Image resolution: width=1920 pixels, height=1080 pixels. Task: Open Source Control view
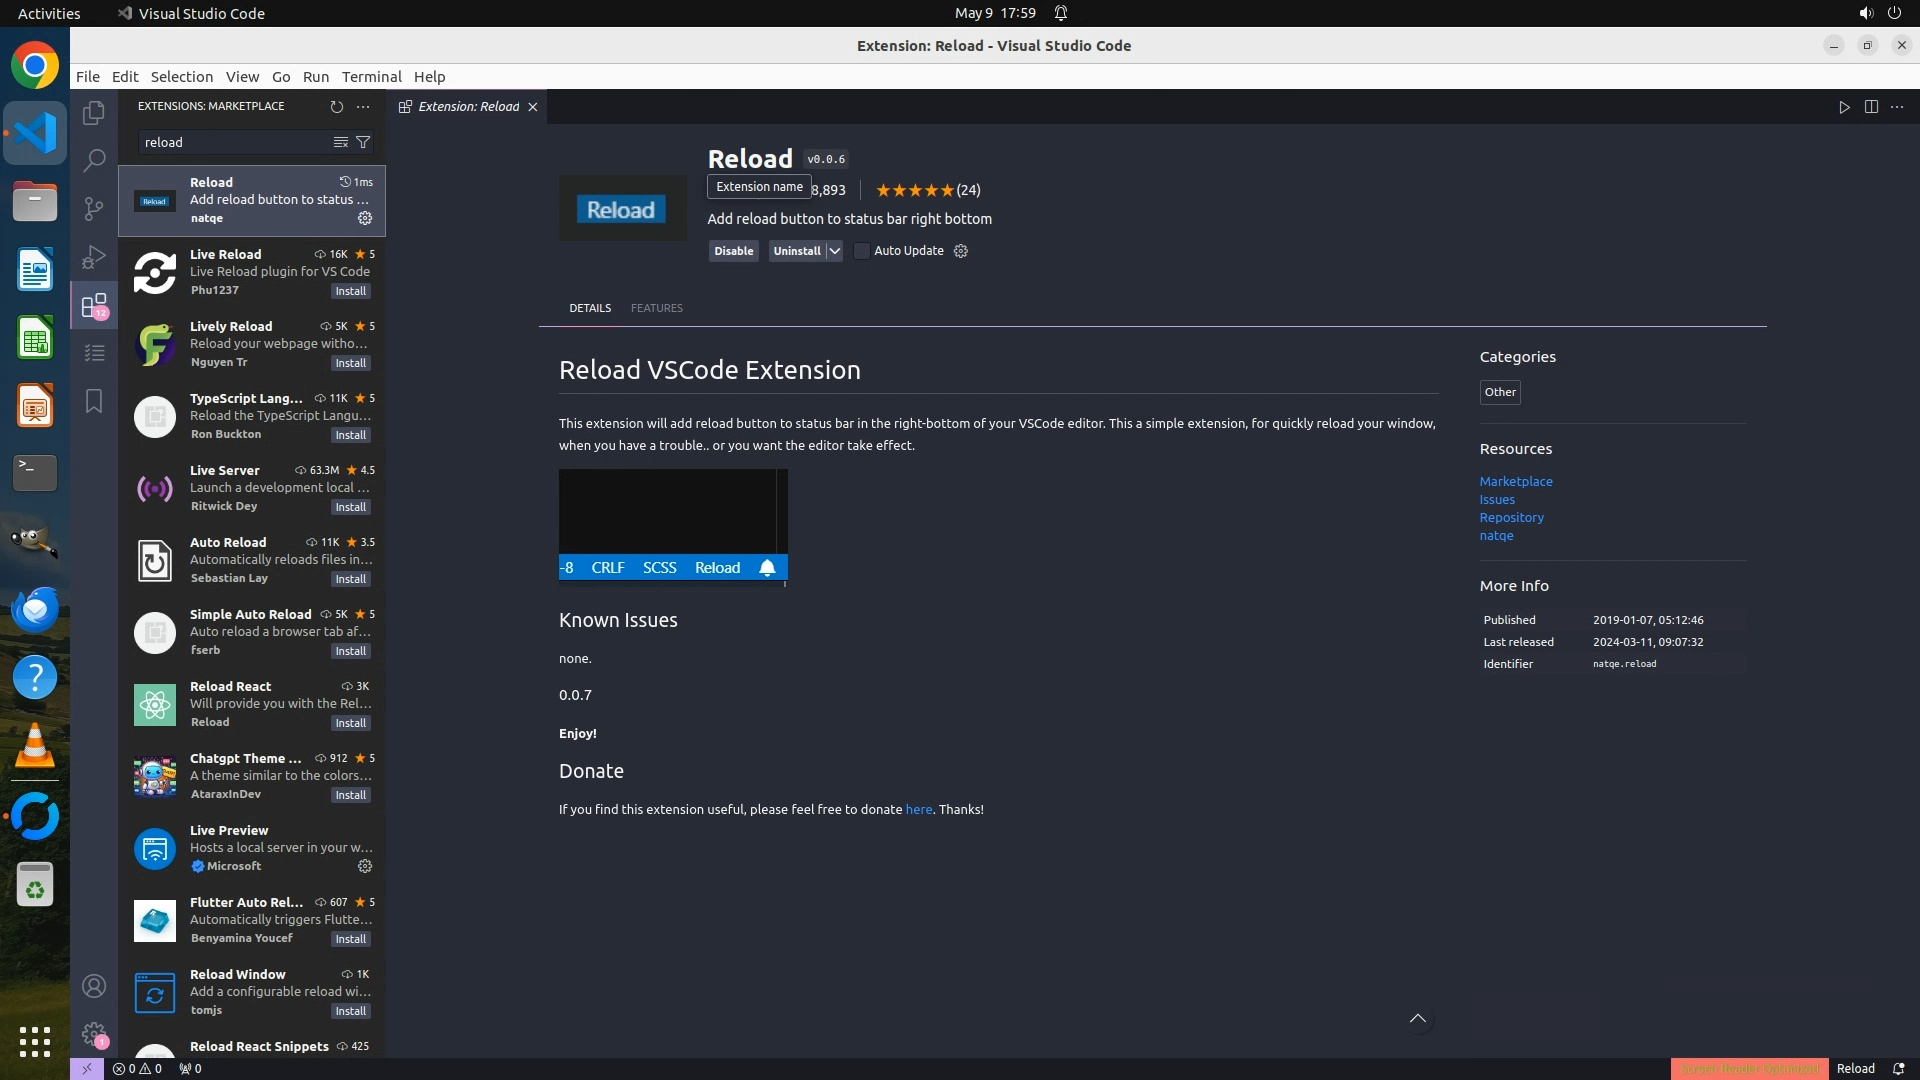pyautogui.click(x=94, y=208)
